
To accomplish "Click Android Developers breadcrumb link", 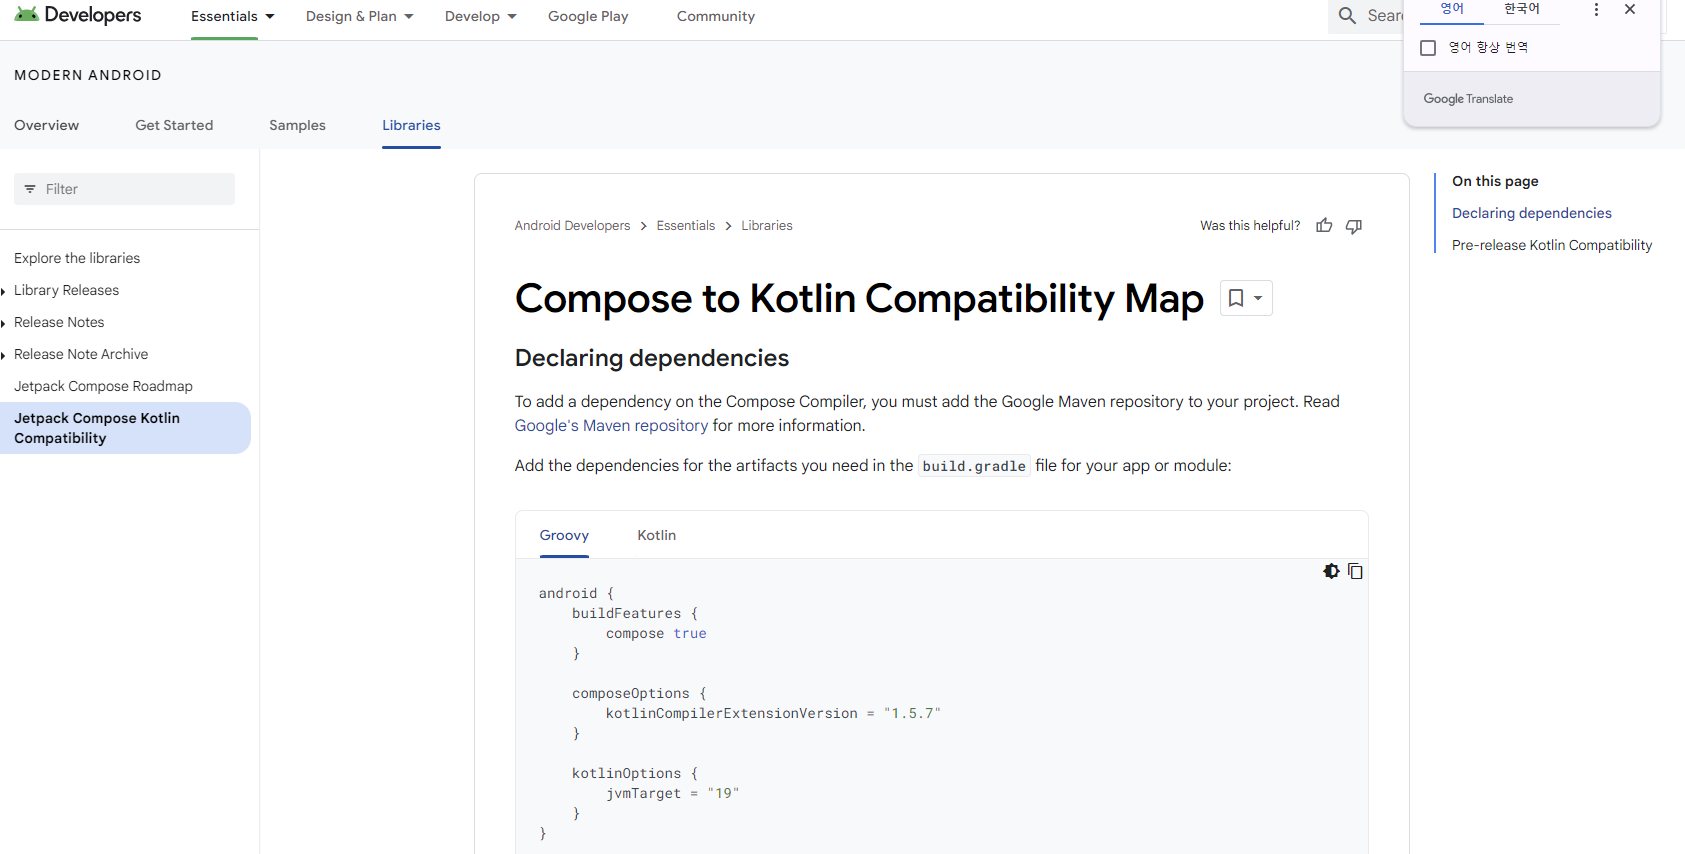I will point(572,226).
